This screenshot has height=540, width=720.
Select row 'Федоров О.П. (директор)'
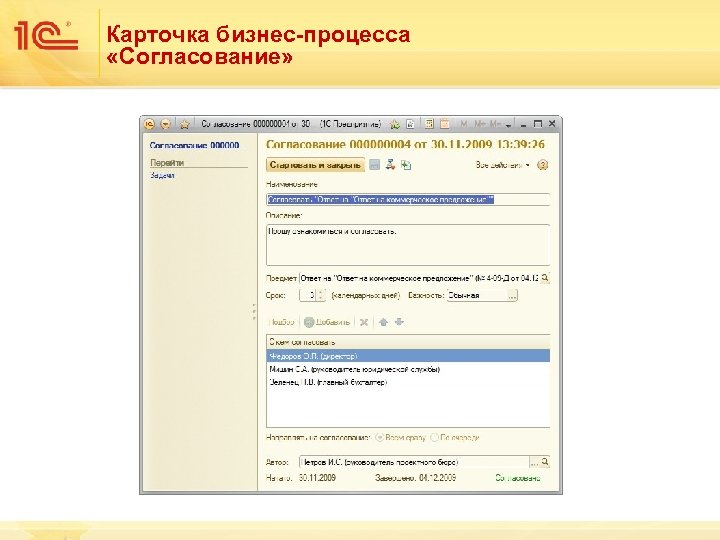click(408, 356)
